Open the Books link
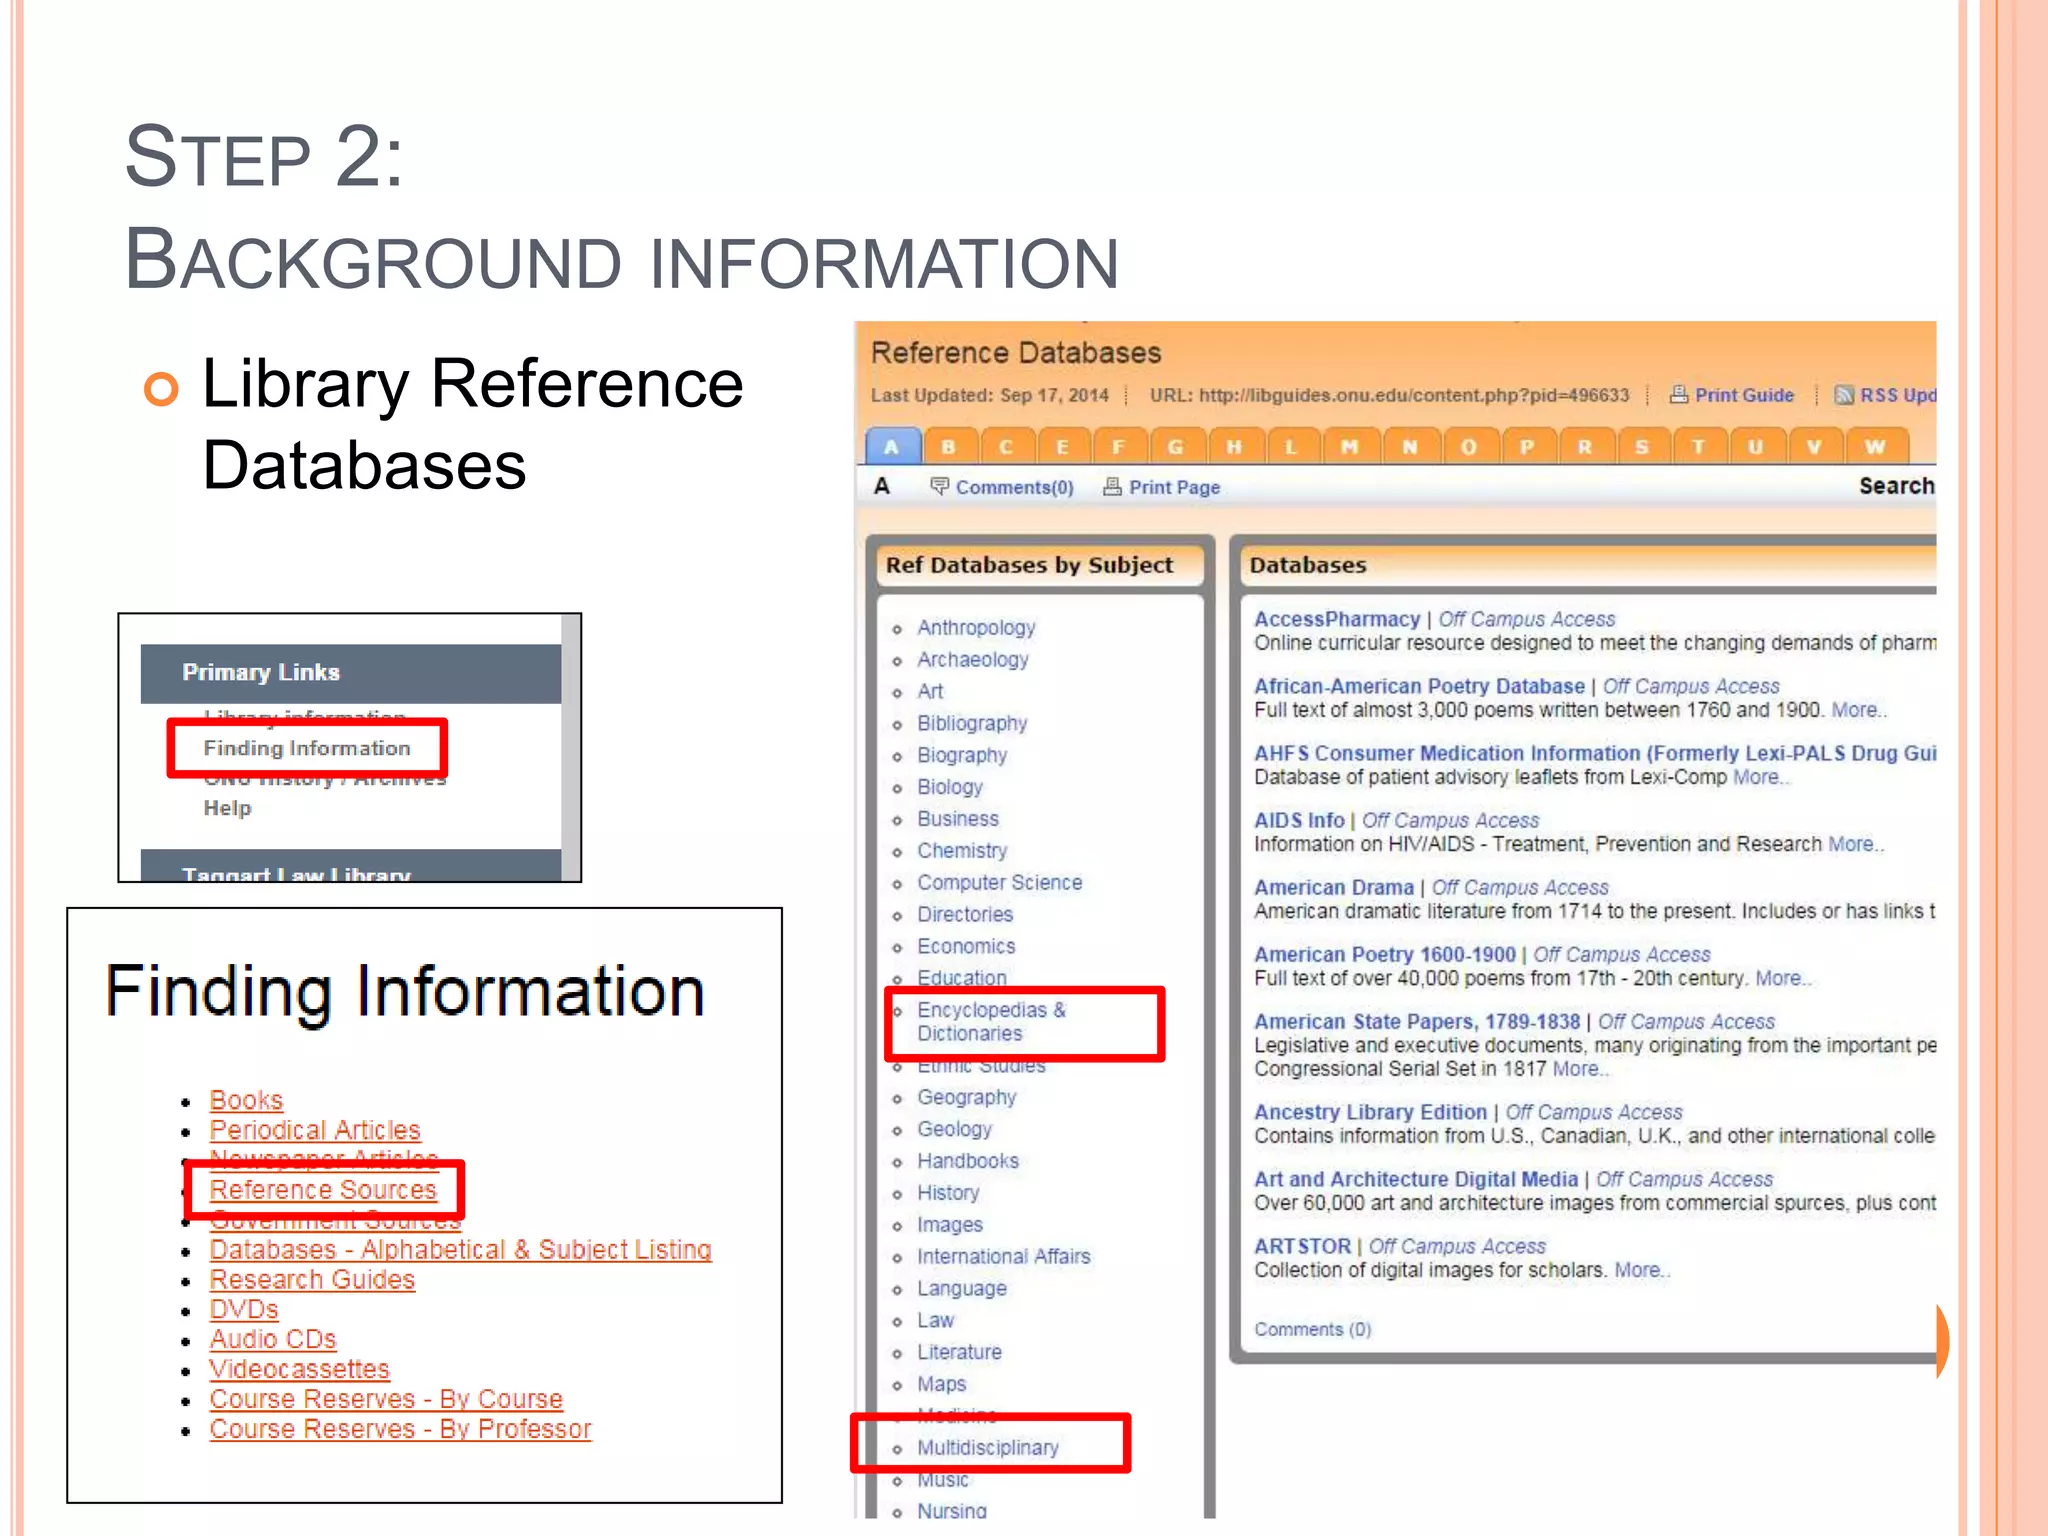The height and width of the screenshot is (1536, 2048). tap(246, 1100)
